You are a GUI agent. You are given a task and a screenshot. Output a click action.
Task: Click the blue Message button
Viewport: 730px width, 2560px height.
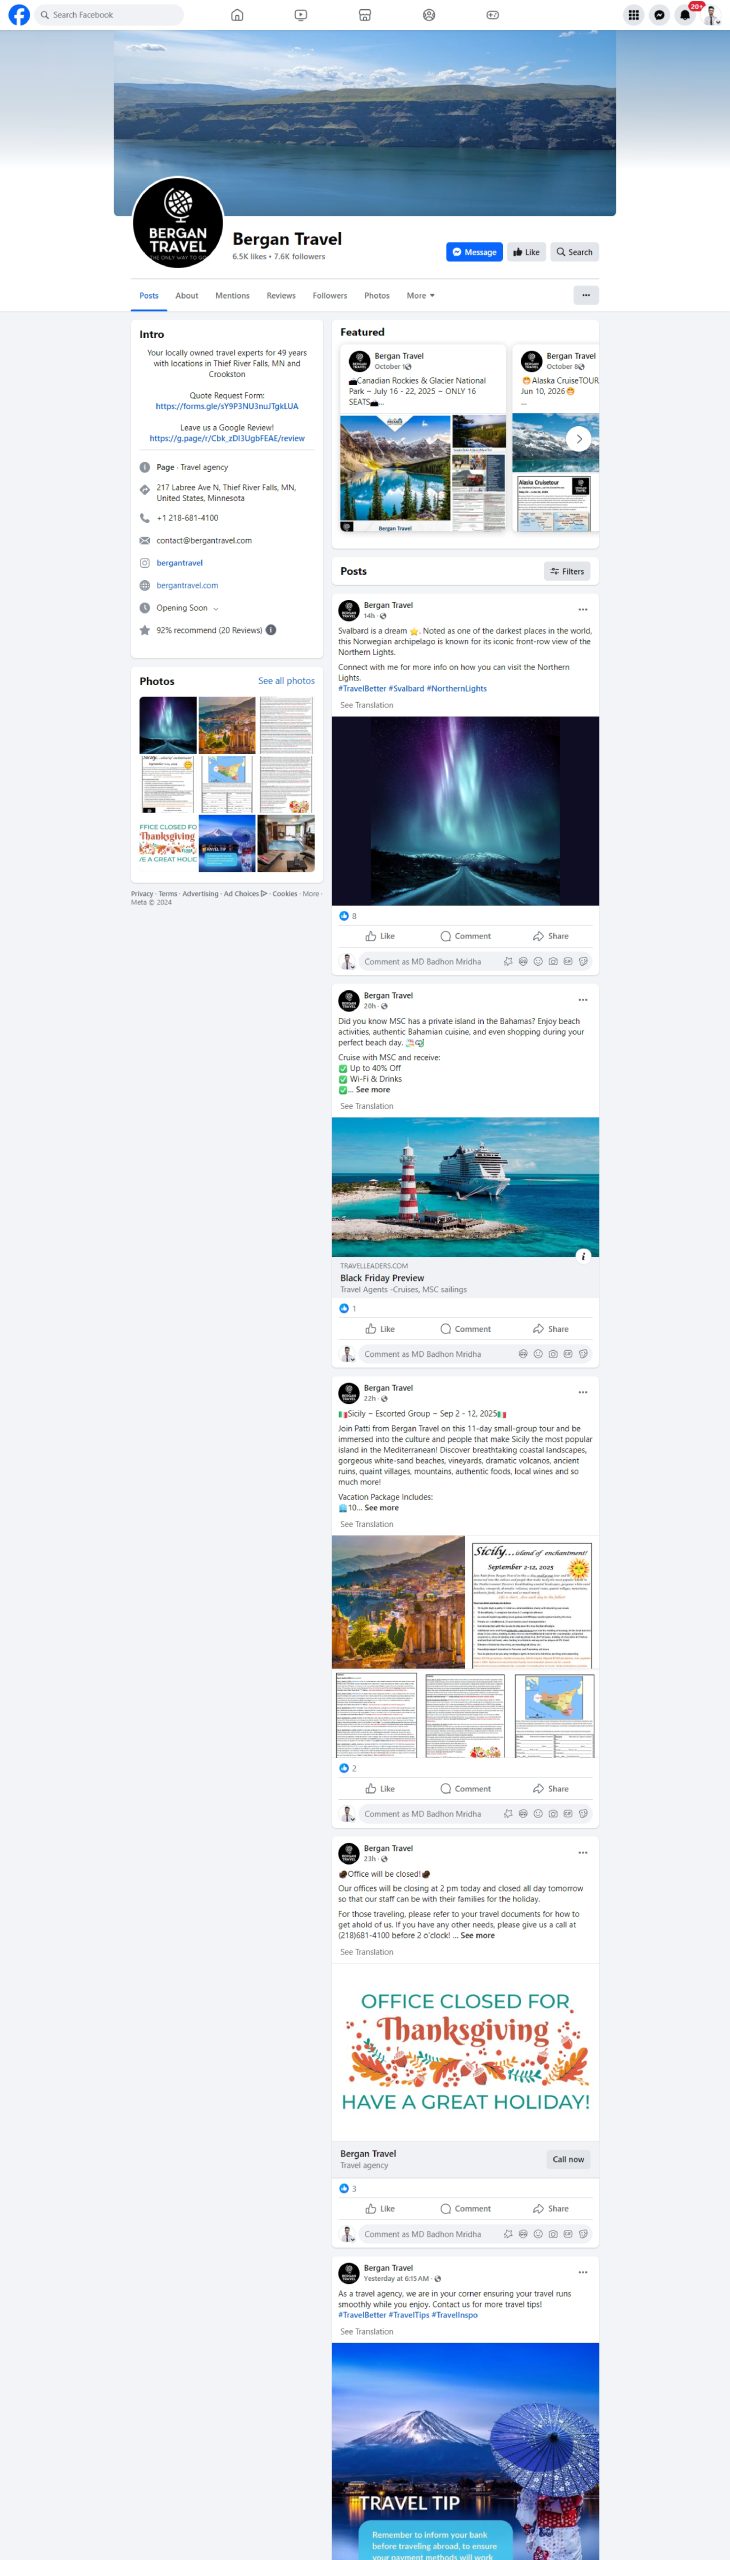pos(474,252)
